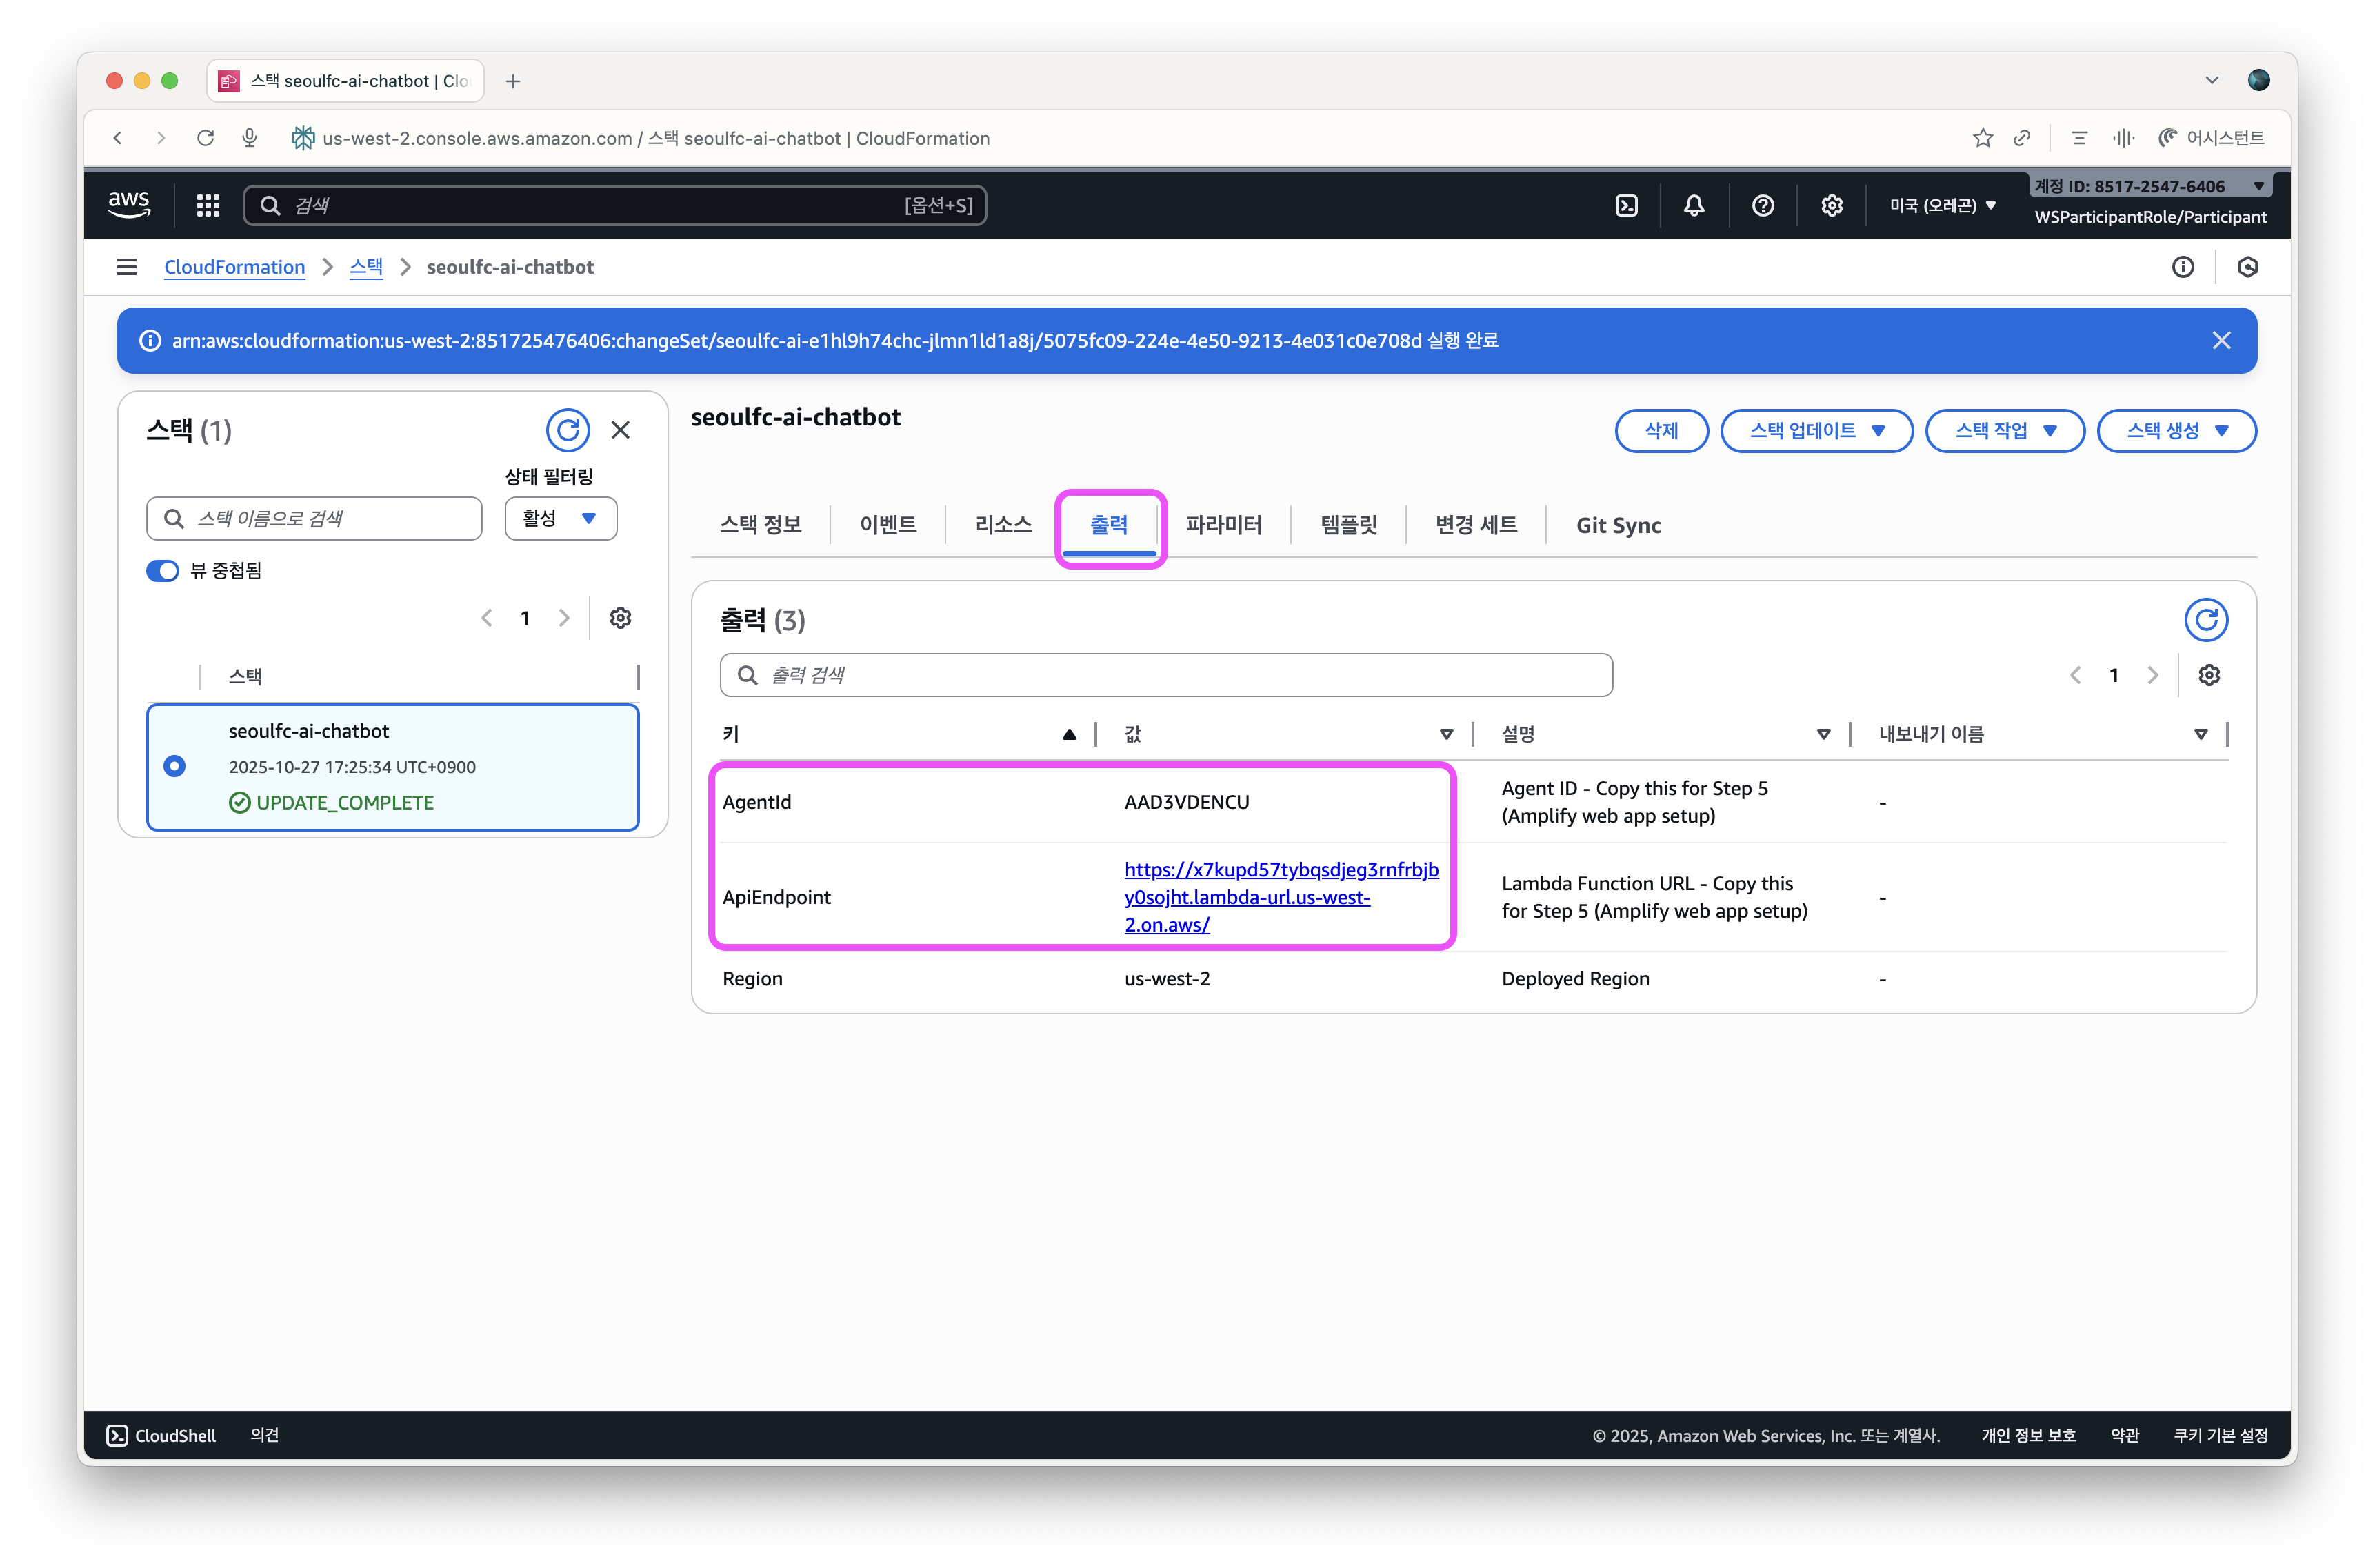Open the 쿠키 기본 설정 link
The image size is (2375, 1568).
click(2220, 1435)
